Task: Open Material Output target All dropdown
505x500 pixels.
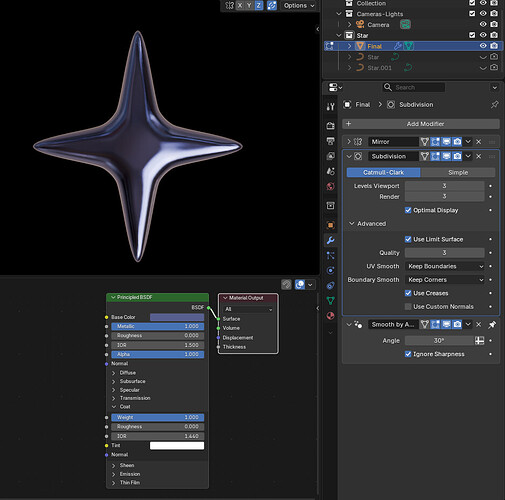Action: 248,309
